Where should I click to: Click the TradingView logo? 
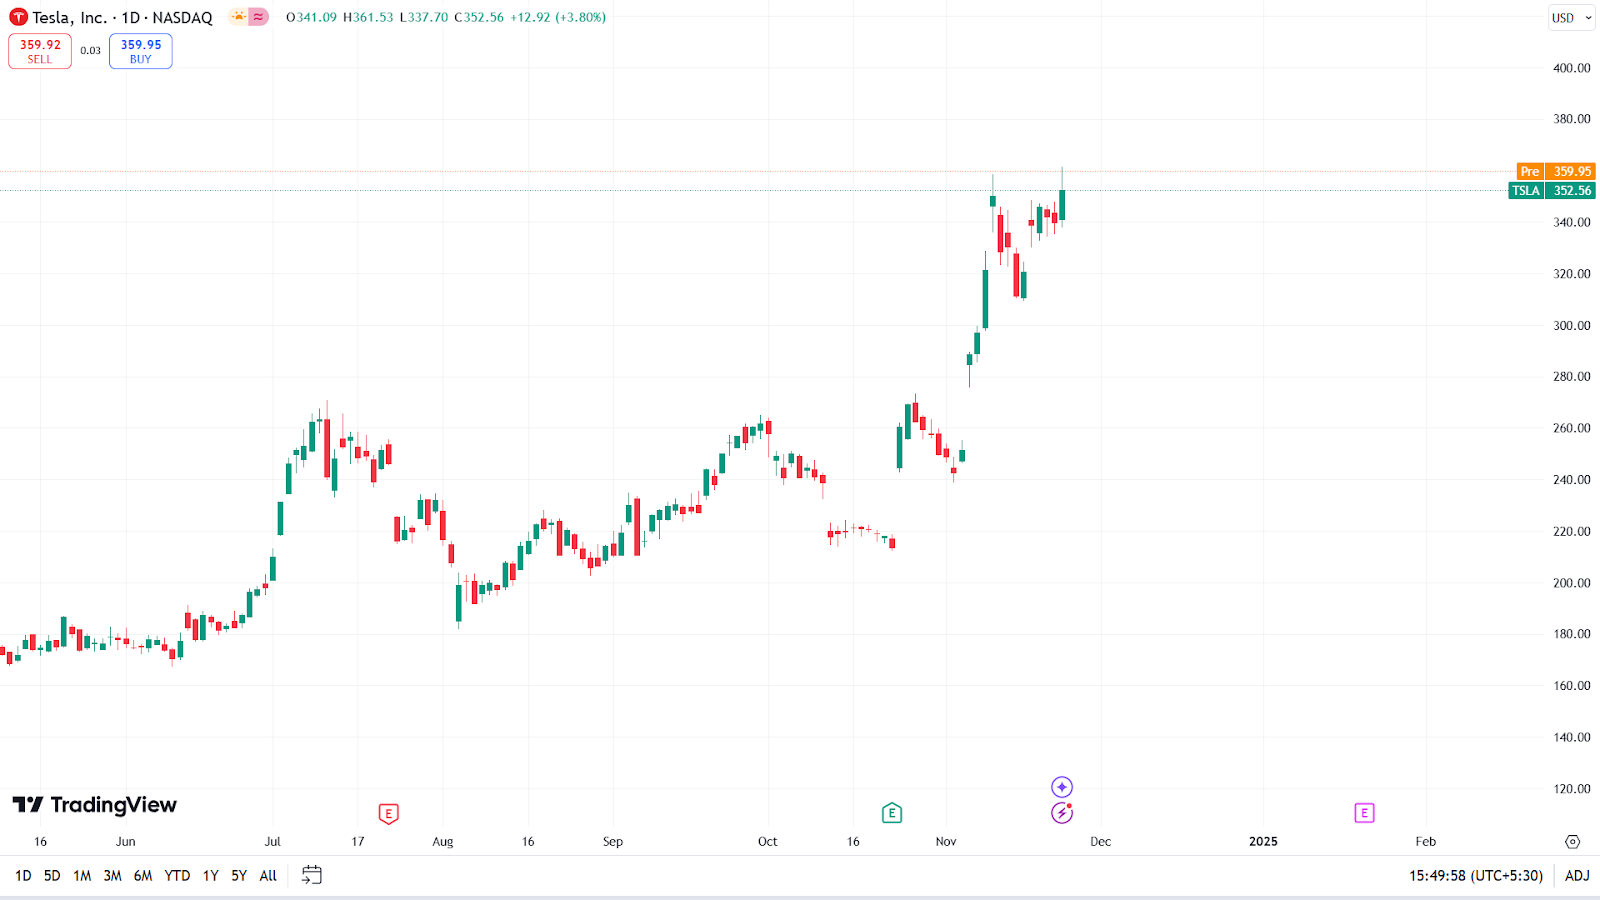click(x=95, y=805)
